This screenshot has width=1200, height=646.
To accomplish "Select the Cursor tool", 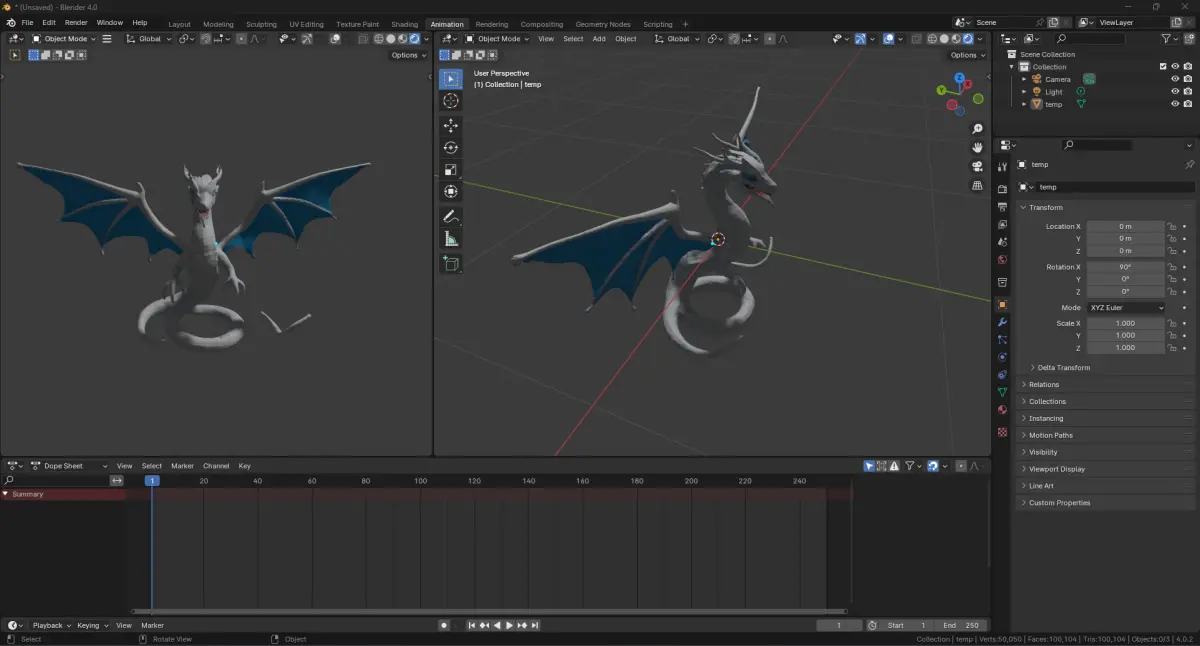I will [x=451, y=101].
